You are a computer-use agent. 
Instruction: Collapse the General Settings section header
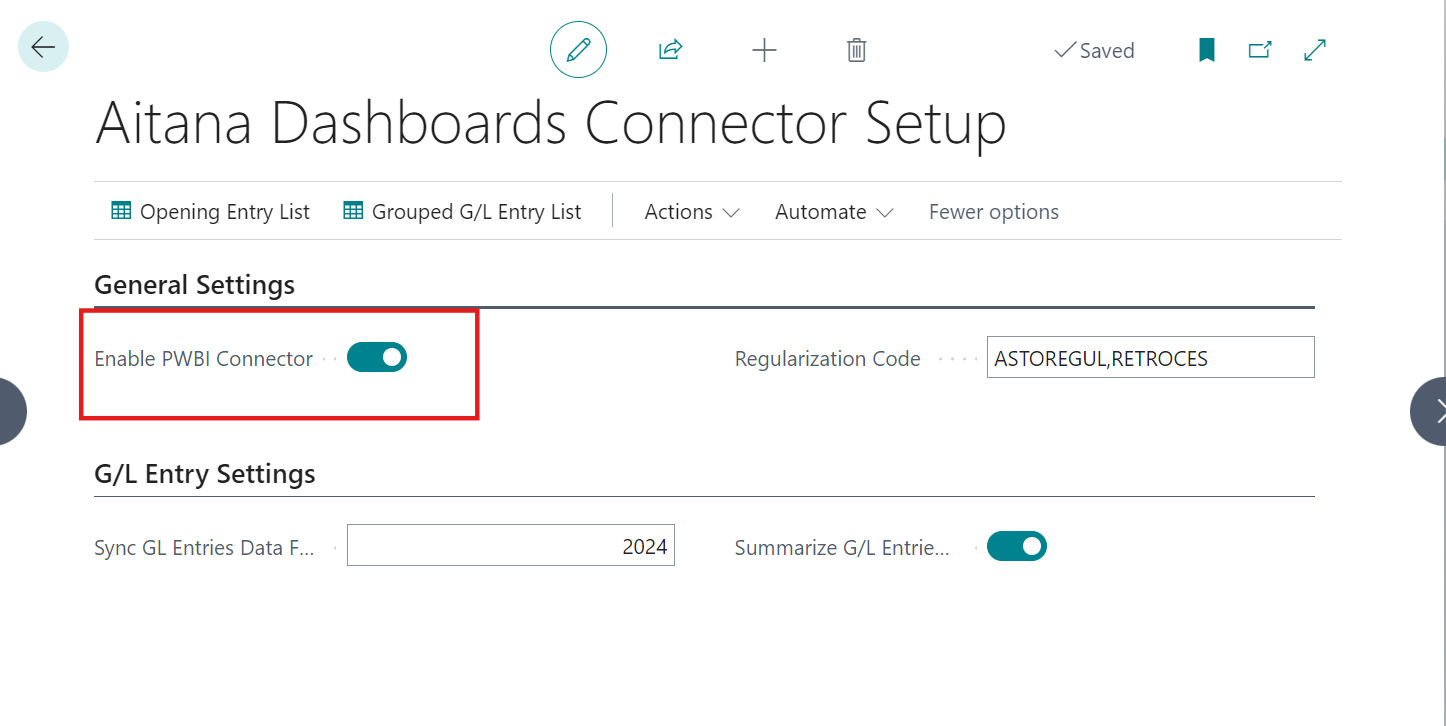[x=194, y=285]
